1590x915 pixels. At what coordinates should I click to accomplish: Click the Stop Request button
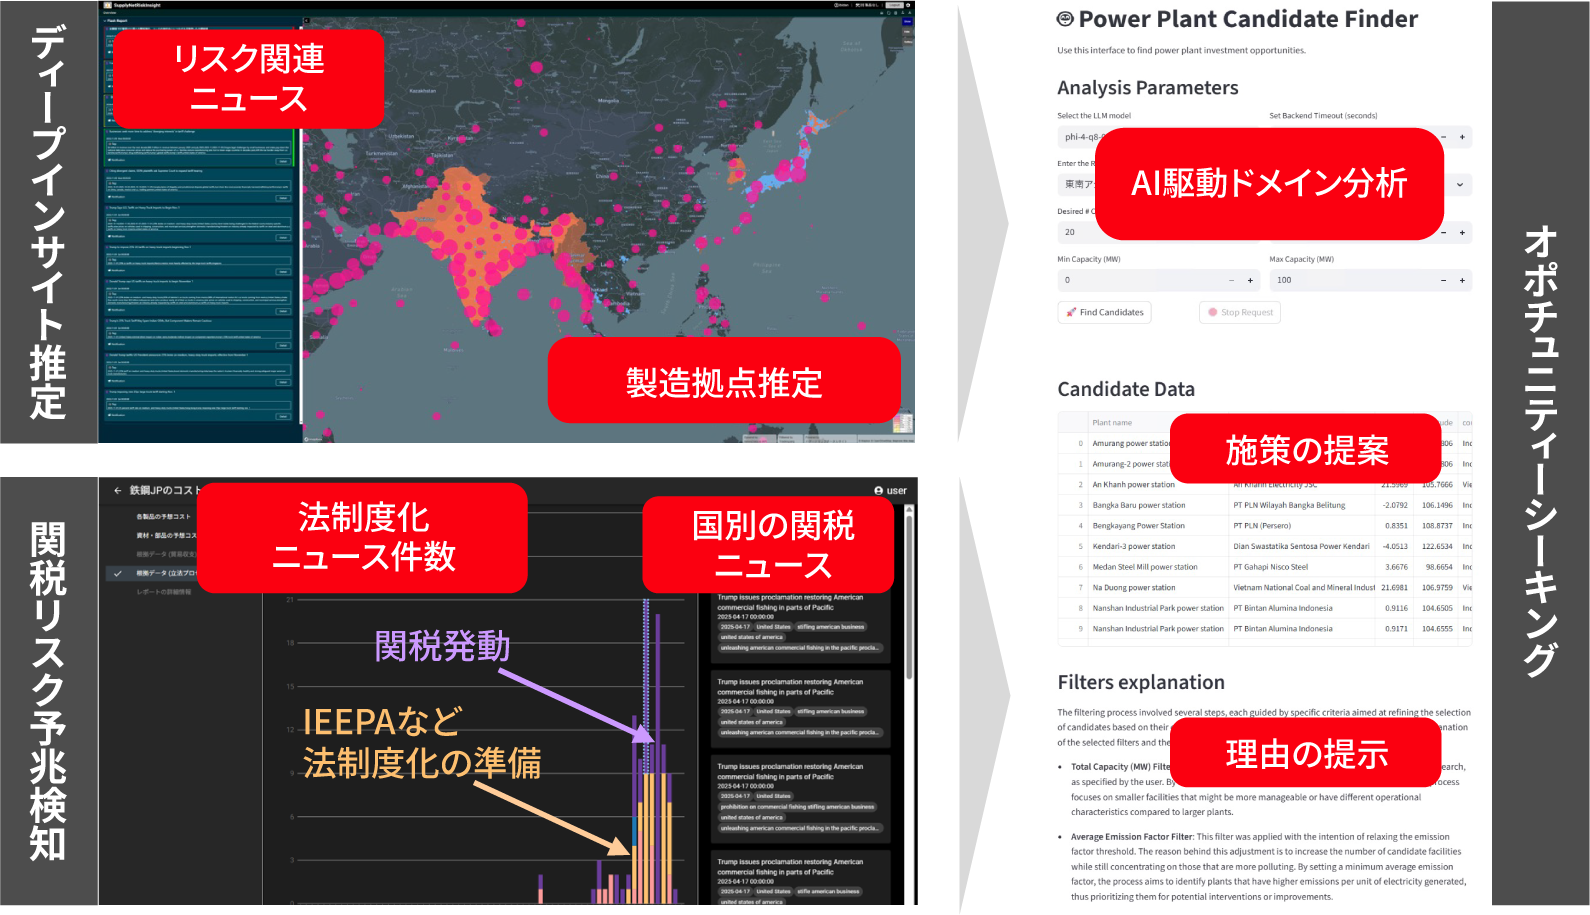click(x=1240, y=312)
